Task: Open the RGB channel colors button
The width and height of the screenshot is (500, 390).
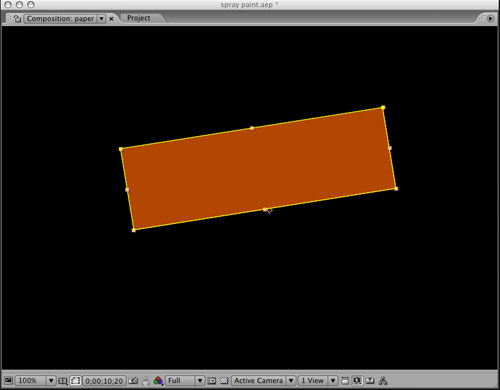Action: [158, 381]
